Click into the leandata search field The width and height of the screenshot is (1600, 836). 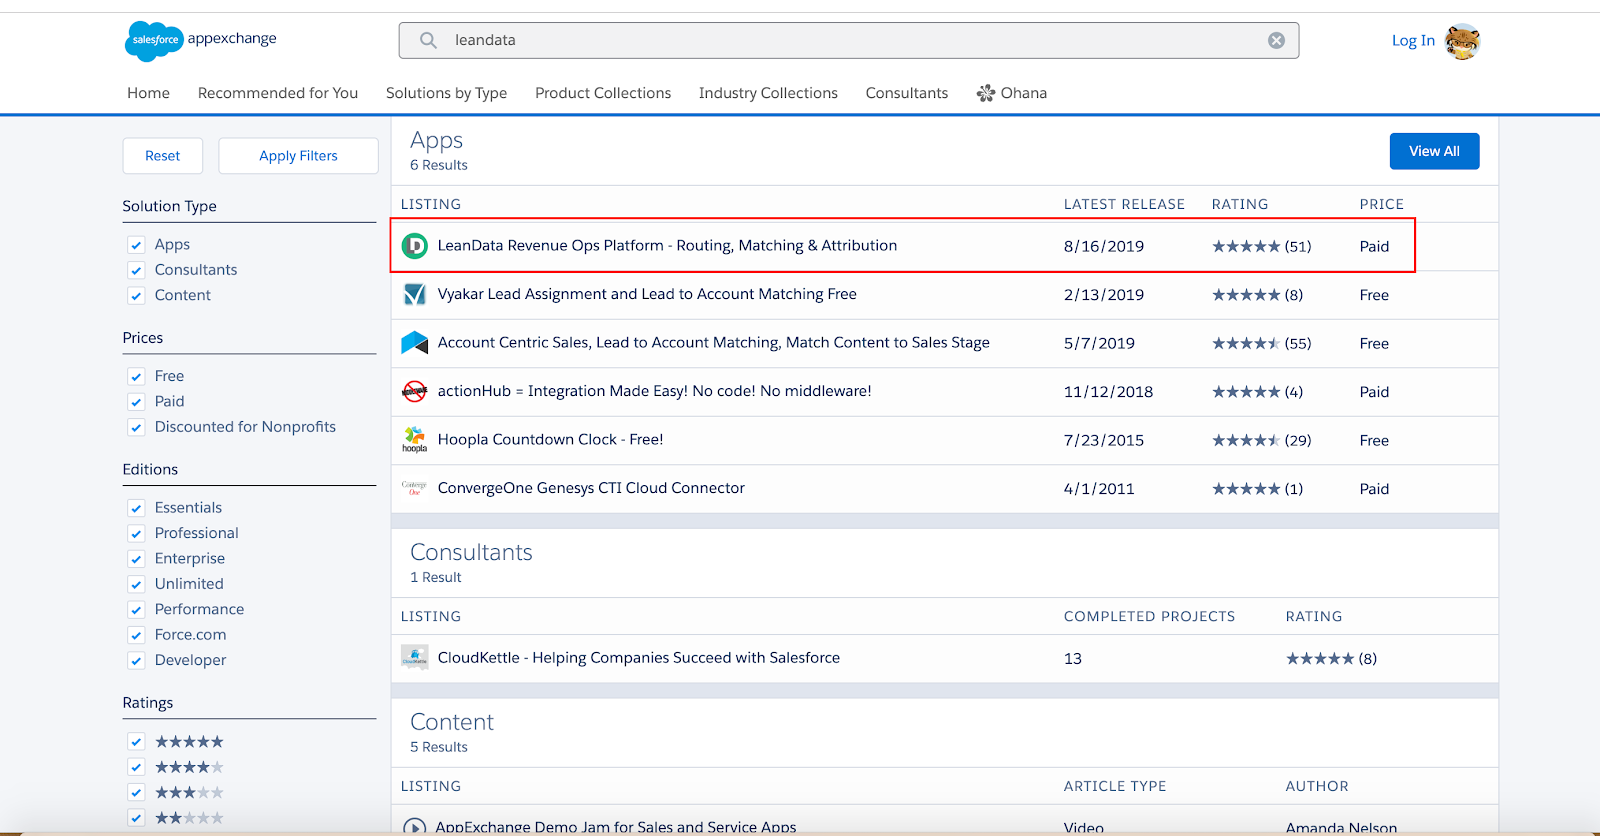pyautogui.click(x=849, y=40)
